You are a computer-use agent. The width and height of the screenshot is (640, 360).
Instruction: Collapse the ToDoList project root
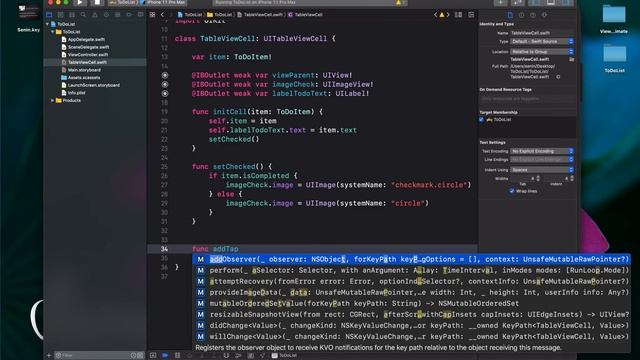(x=48, y=24)
